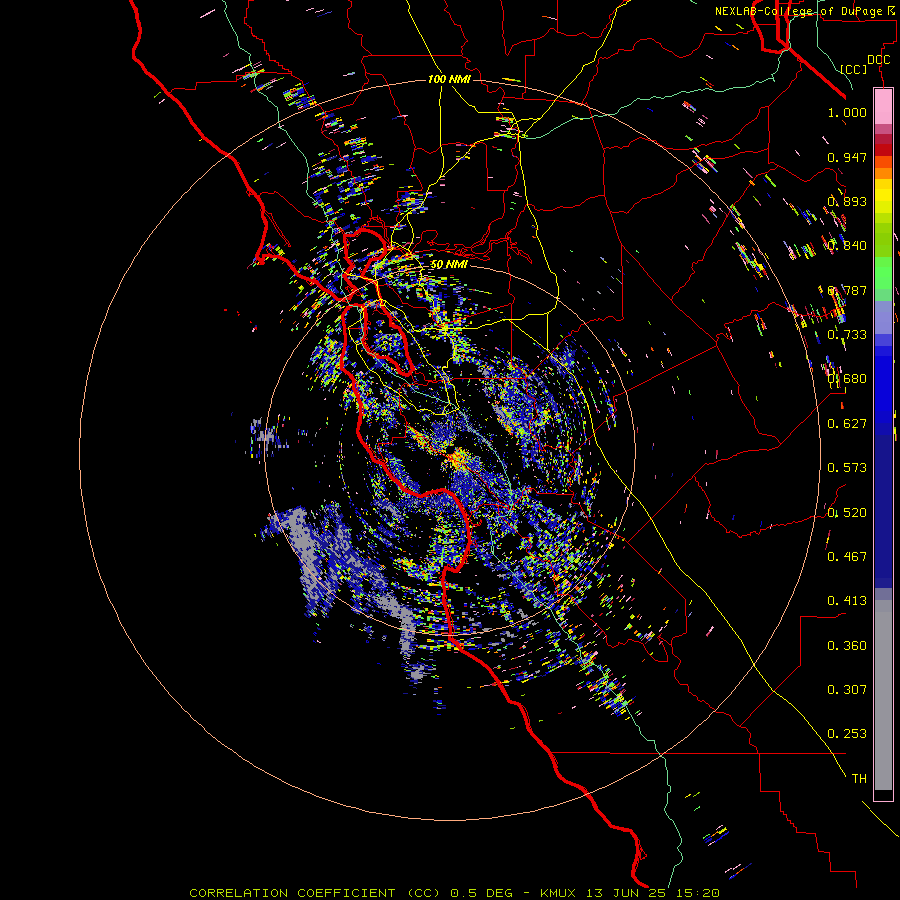This screenshot has width=900, height=900.
Task: Click the '100 NMI' range ring label
Action: pos(449,79)
